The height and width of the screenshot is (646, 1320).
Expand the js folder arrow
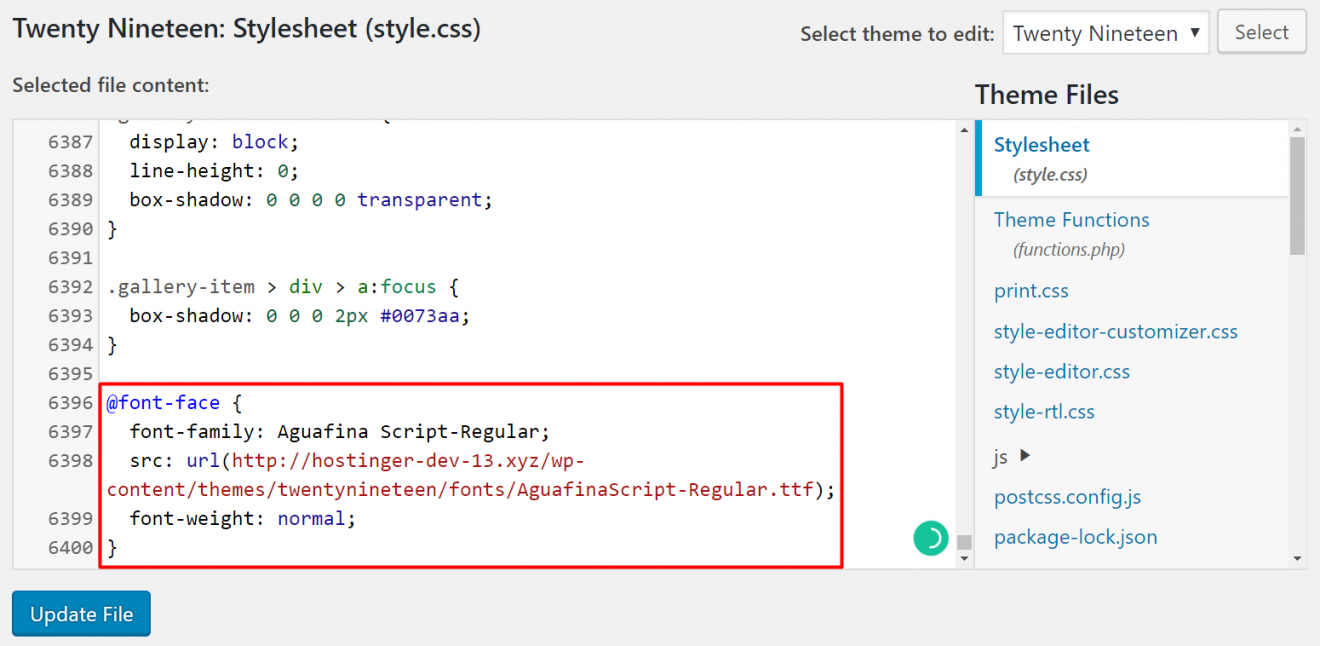point(1024,456)
